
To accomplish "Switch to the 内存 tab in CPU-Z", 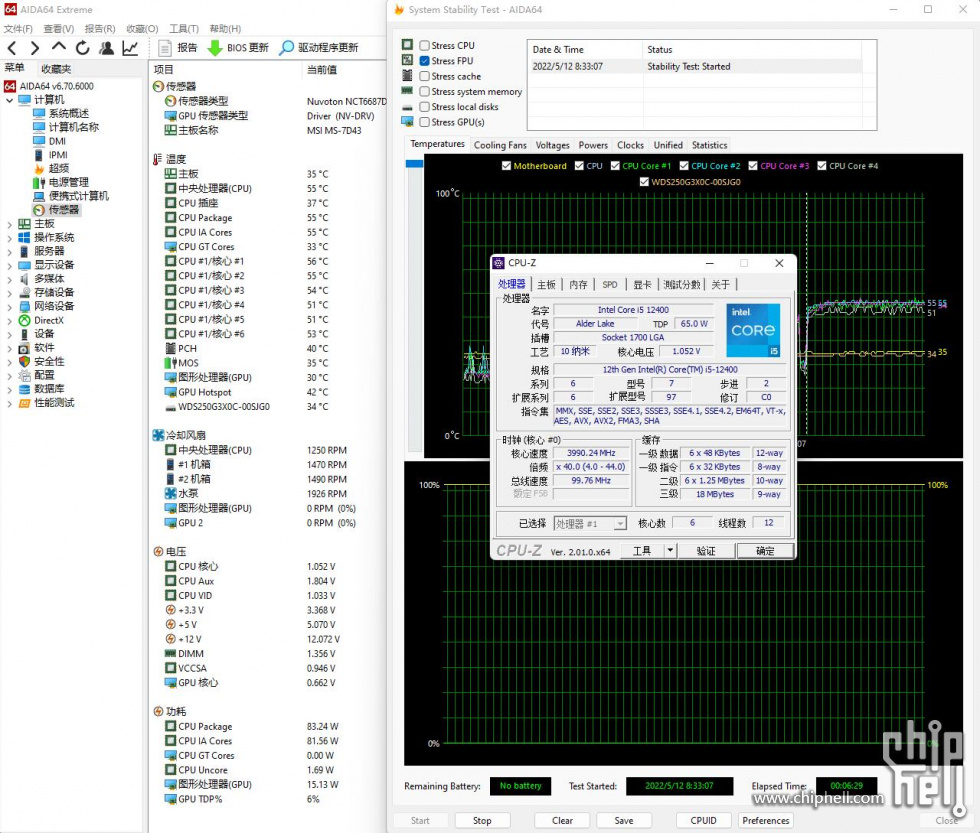I will click(578, 284).
